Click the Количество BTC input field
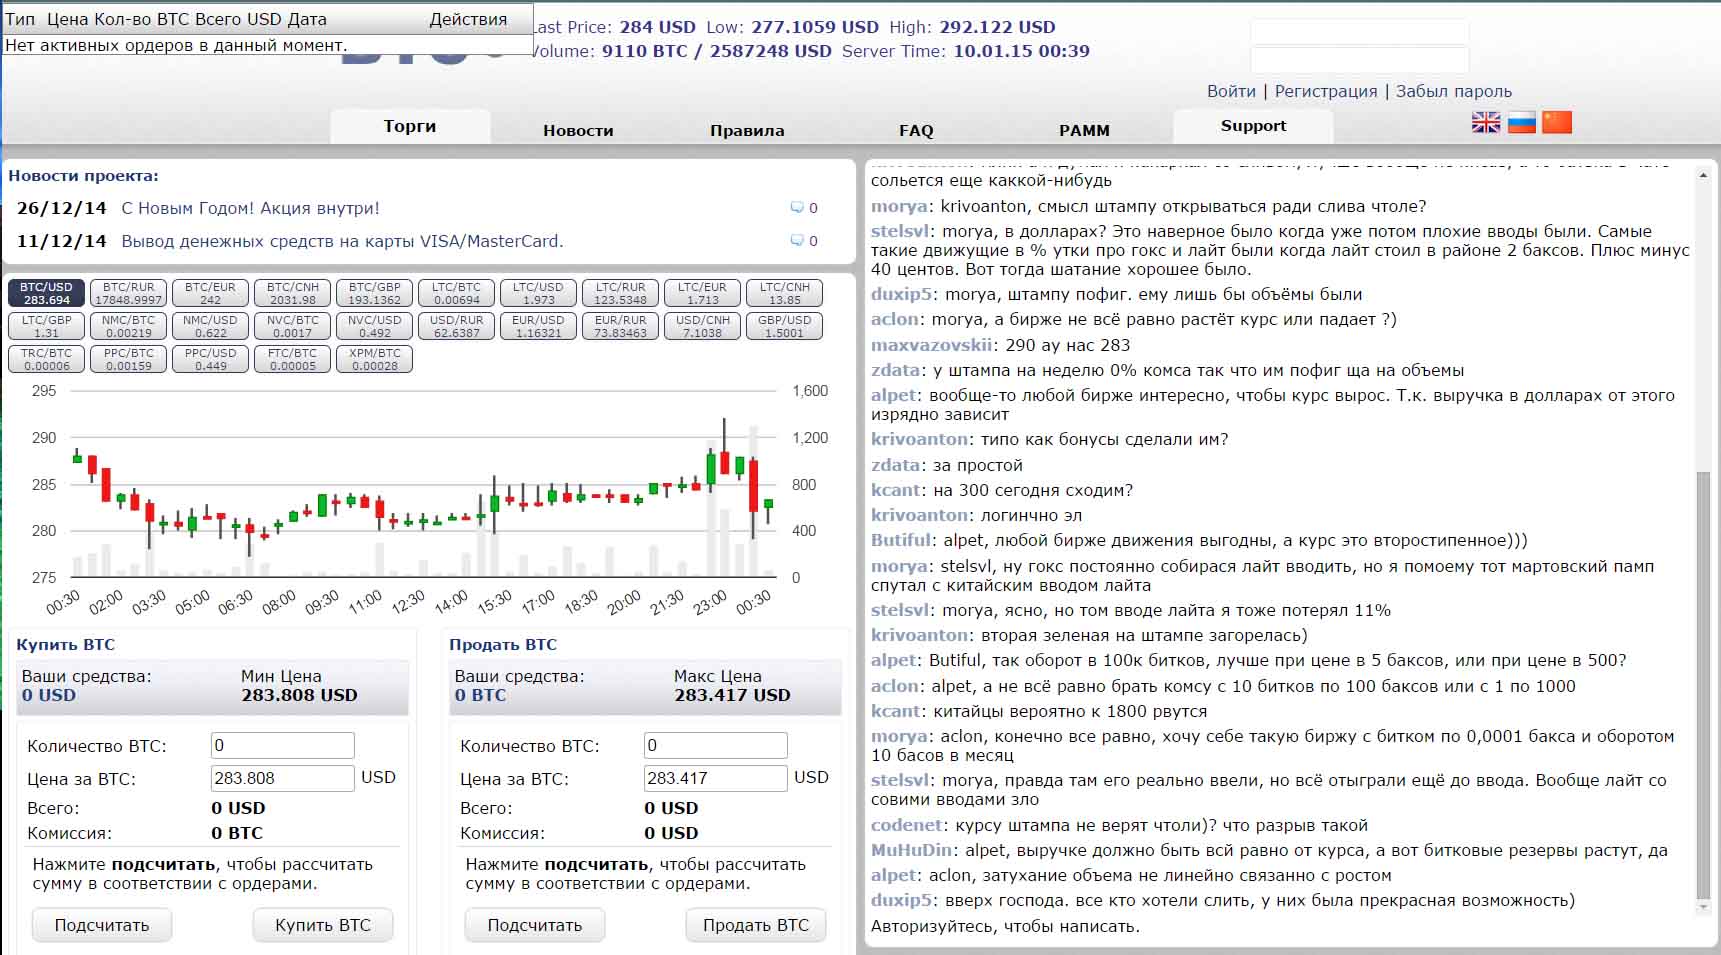 pyautogui.click(x=282, y=745)
